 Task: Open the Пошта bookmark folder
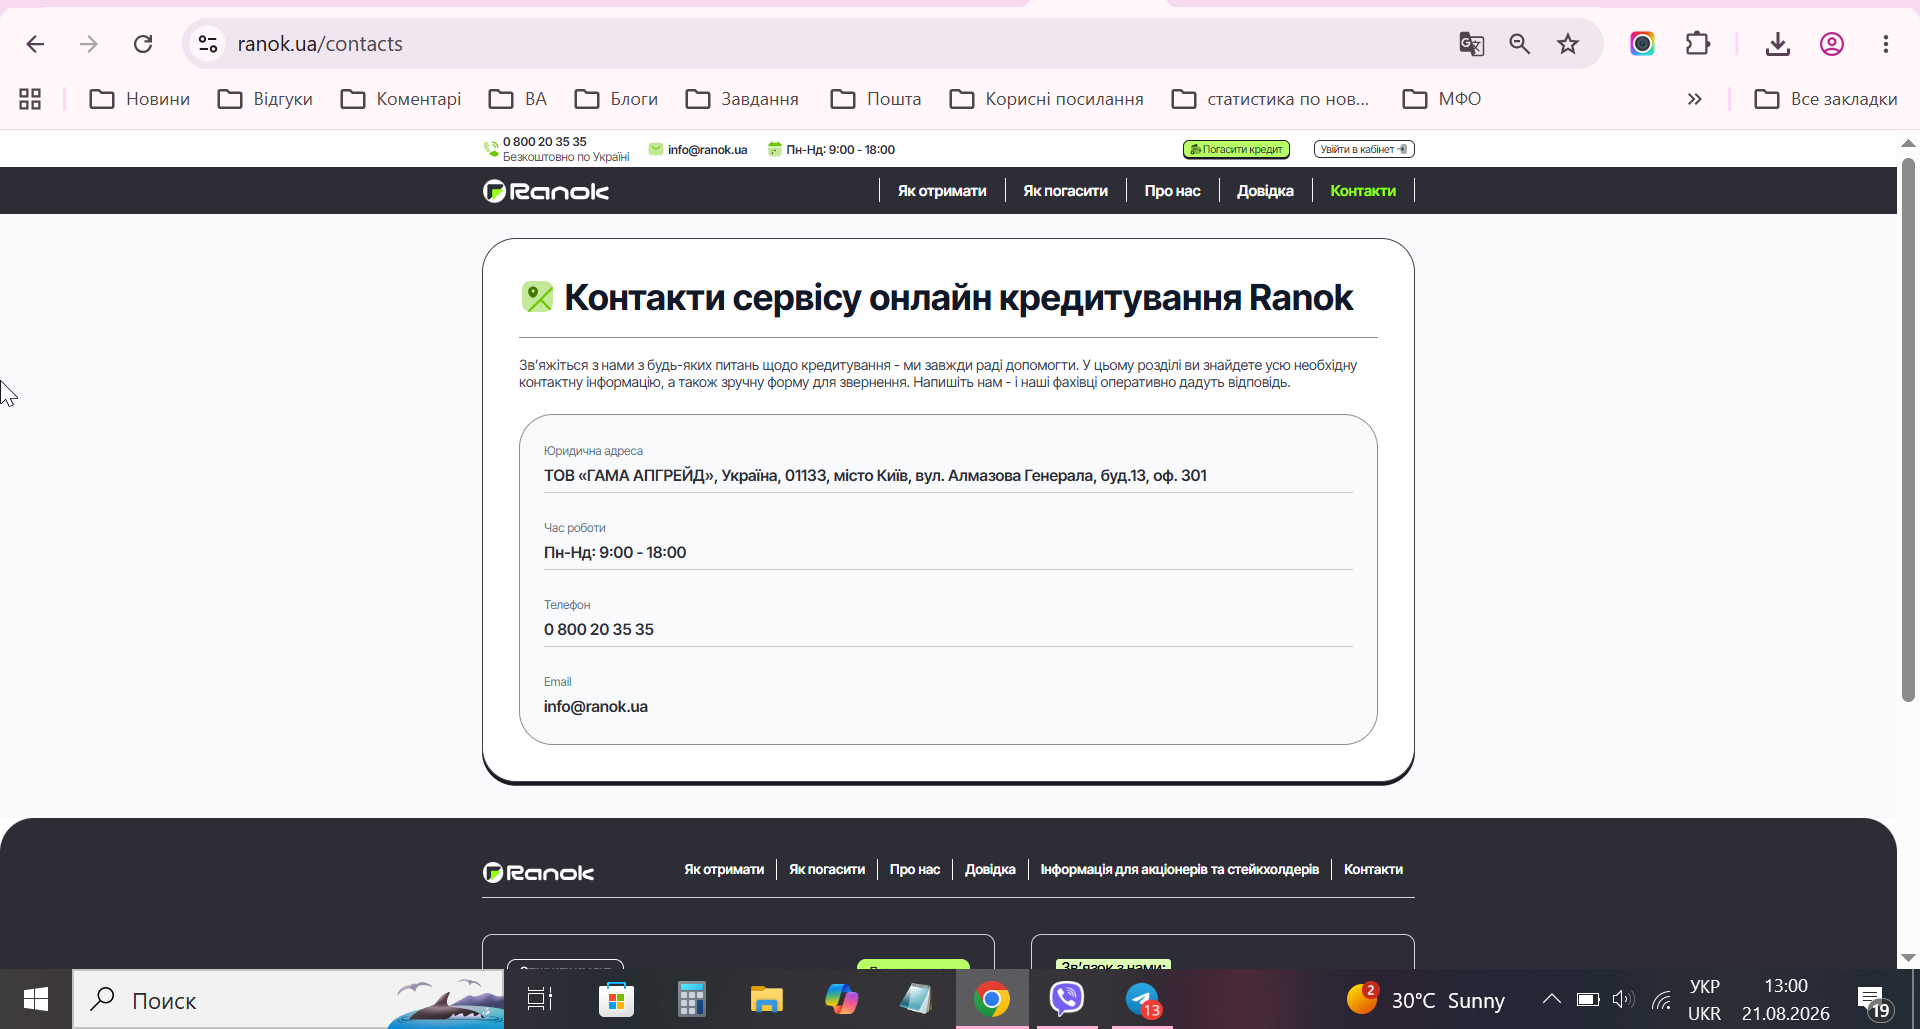point(876,99)
